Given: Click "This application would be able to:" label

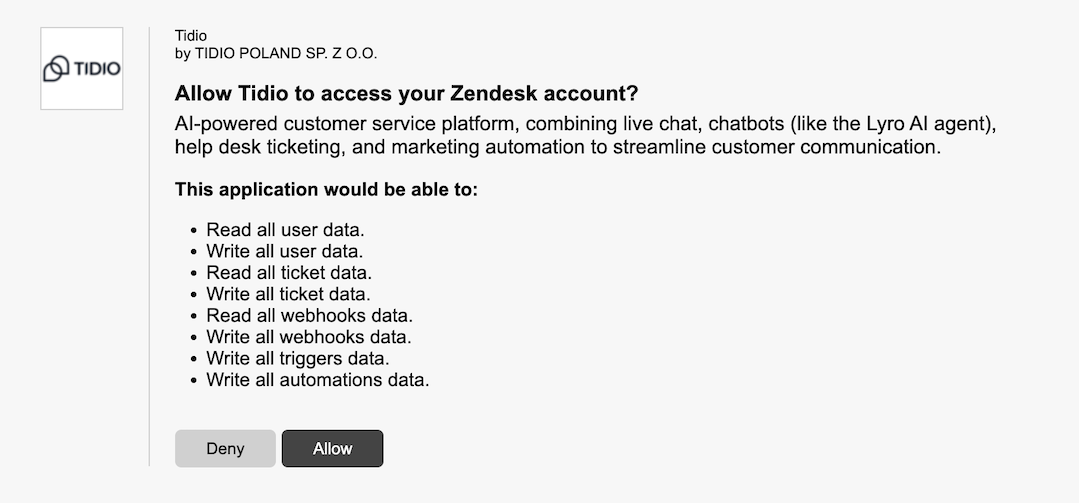Looking at the screenshot, I should click(x=326, y=189).
